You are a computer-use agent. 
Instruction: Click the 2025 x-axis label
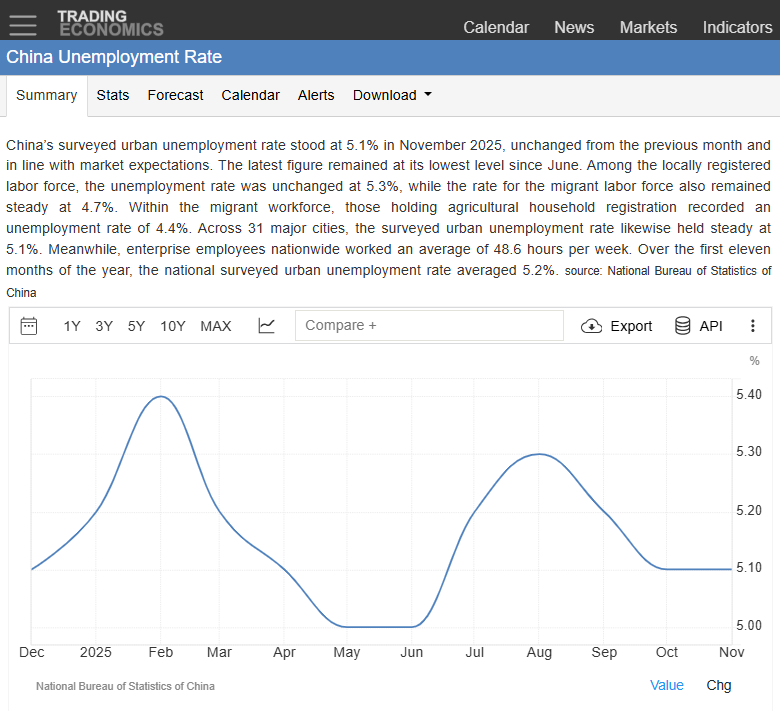coord(96,652)
